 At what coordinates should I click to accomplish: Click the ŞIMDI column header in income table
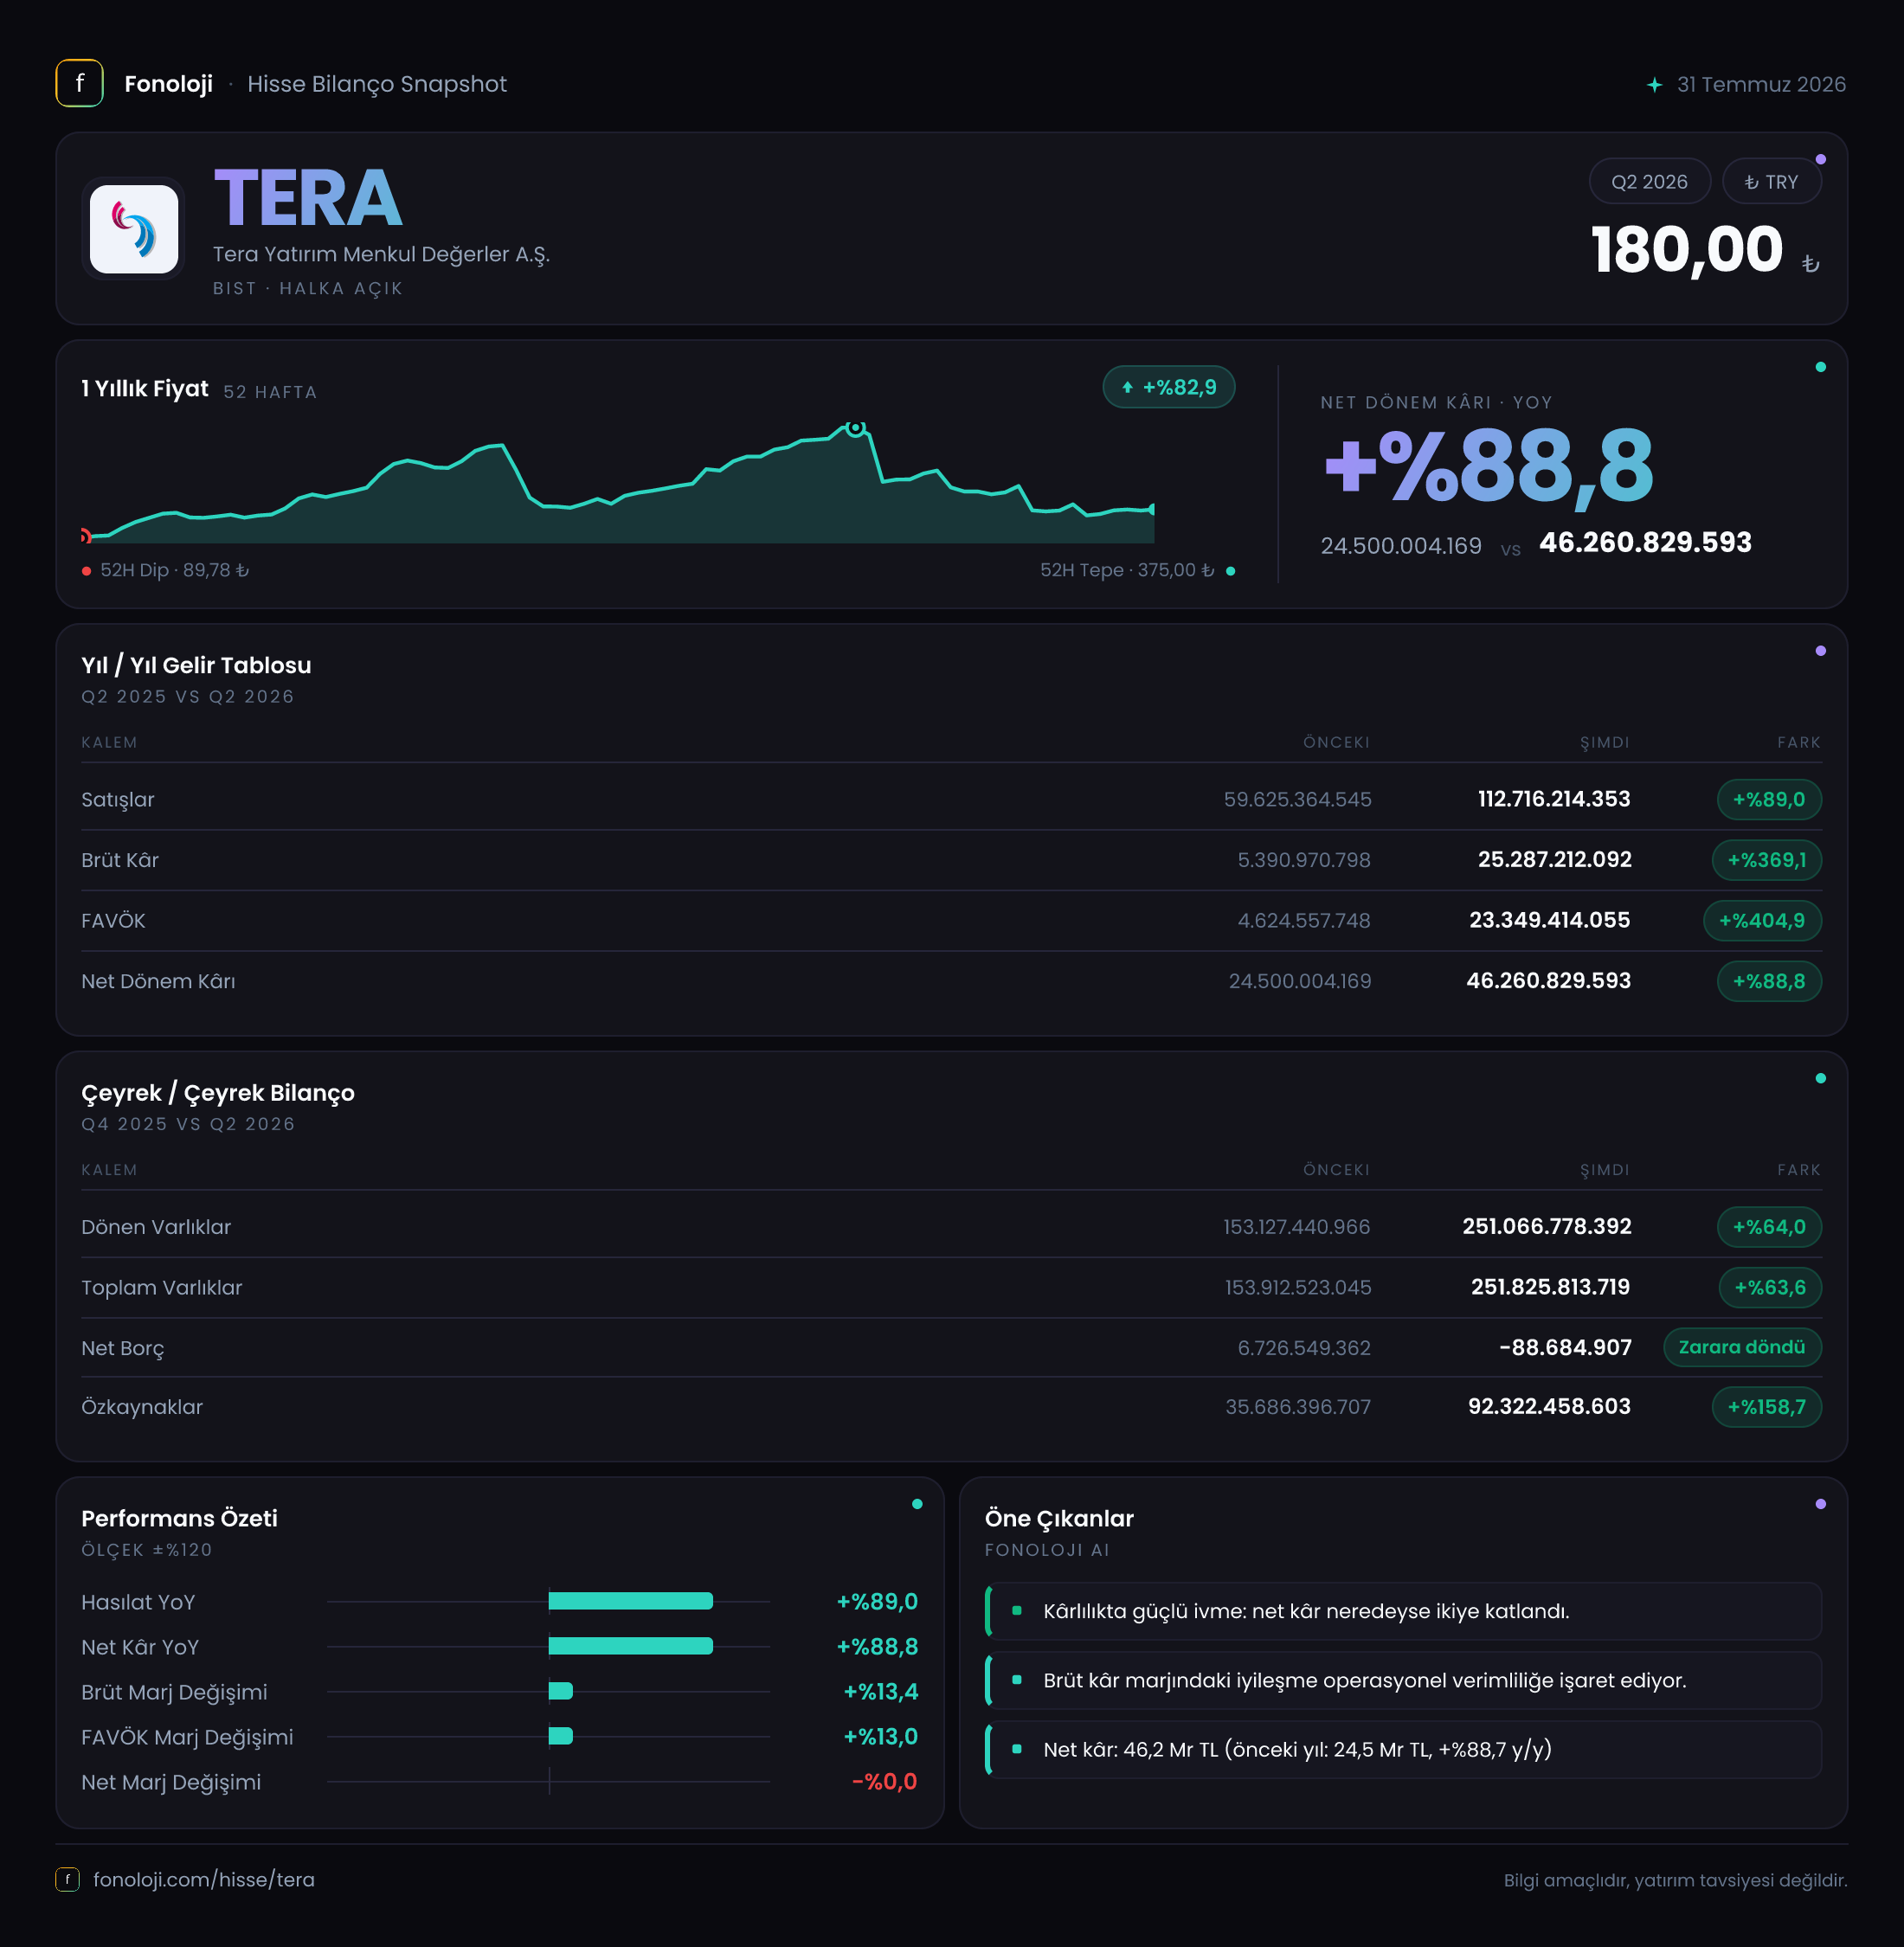(1604, 742)
